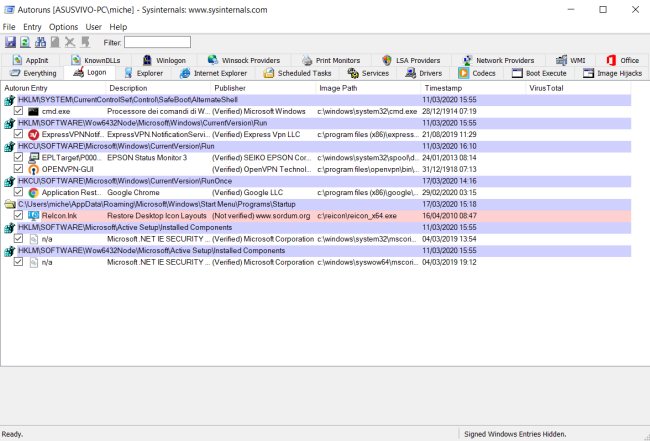Image resolution: width=650 pixels, height=441 pixels.
Task: Open the Network Providers tab
Action: (498, 61)
